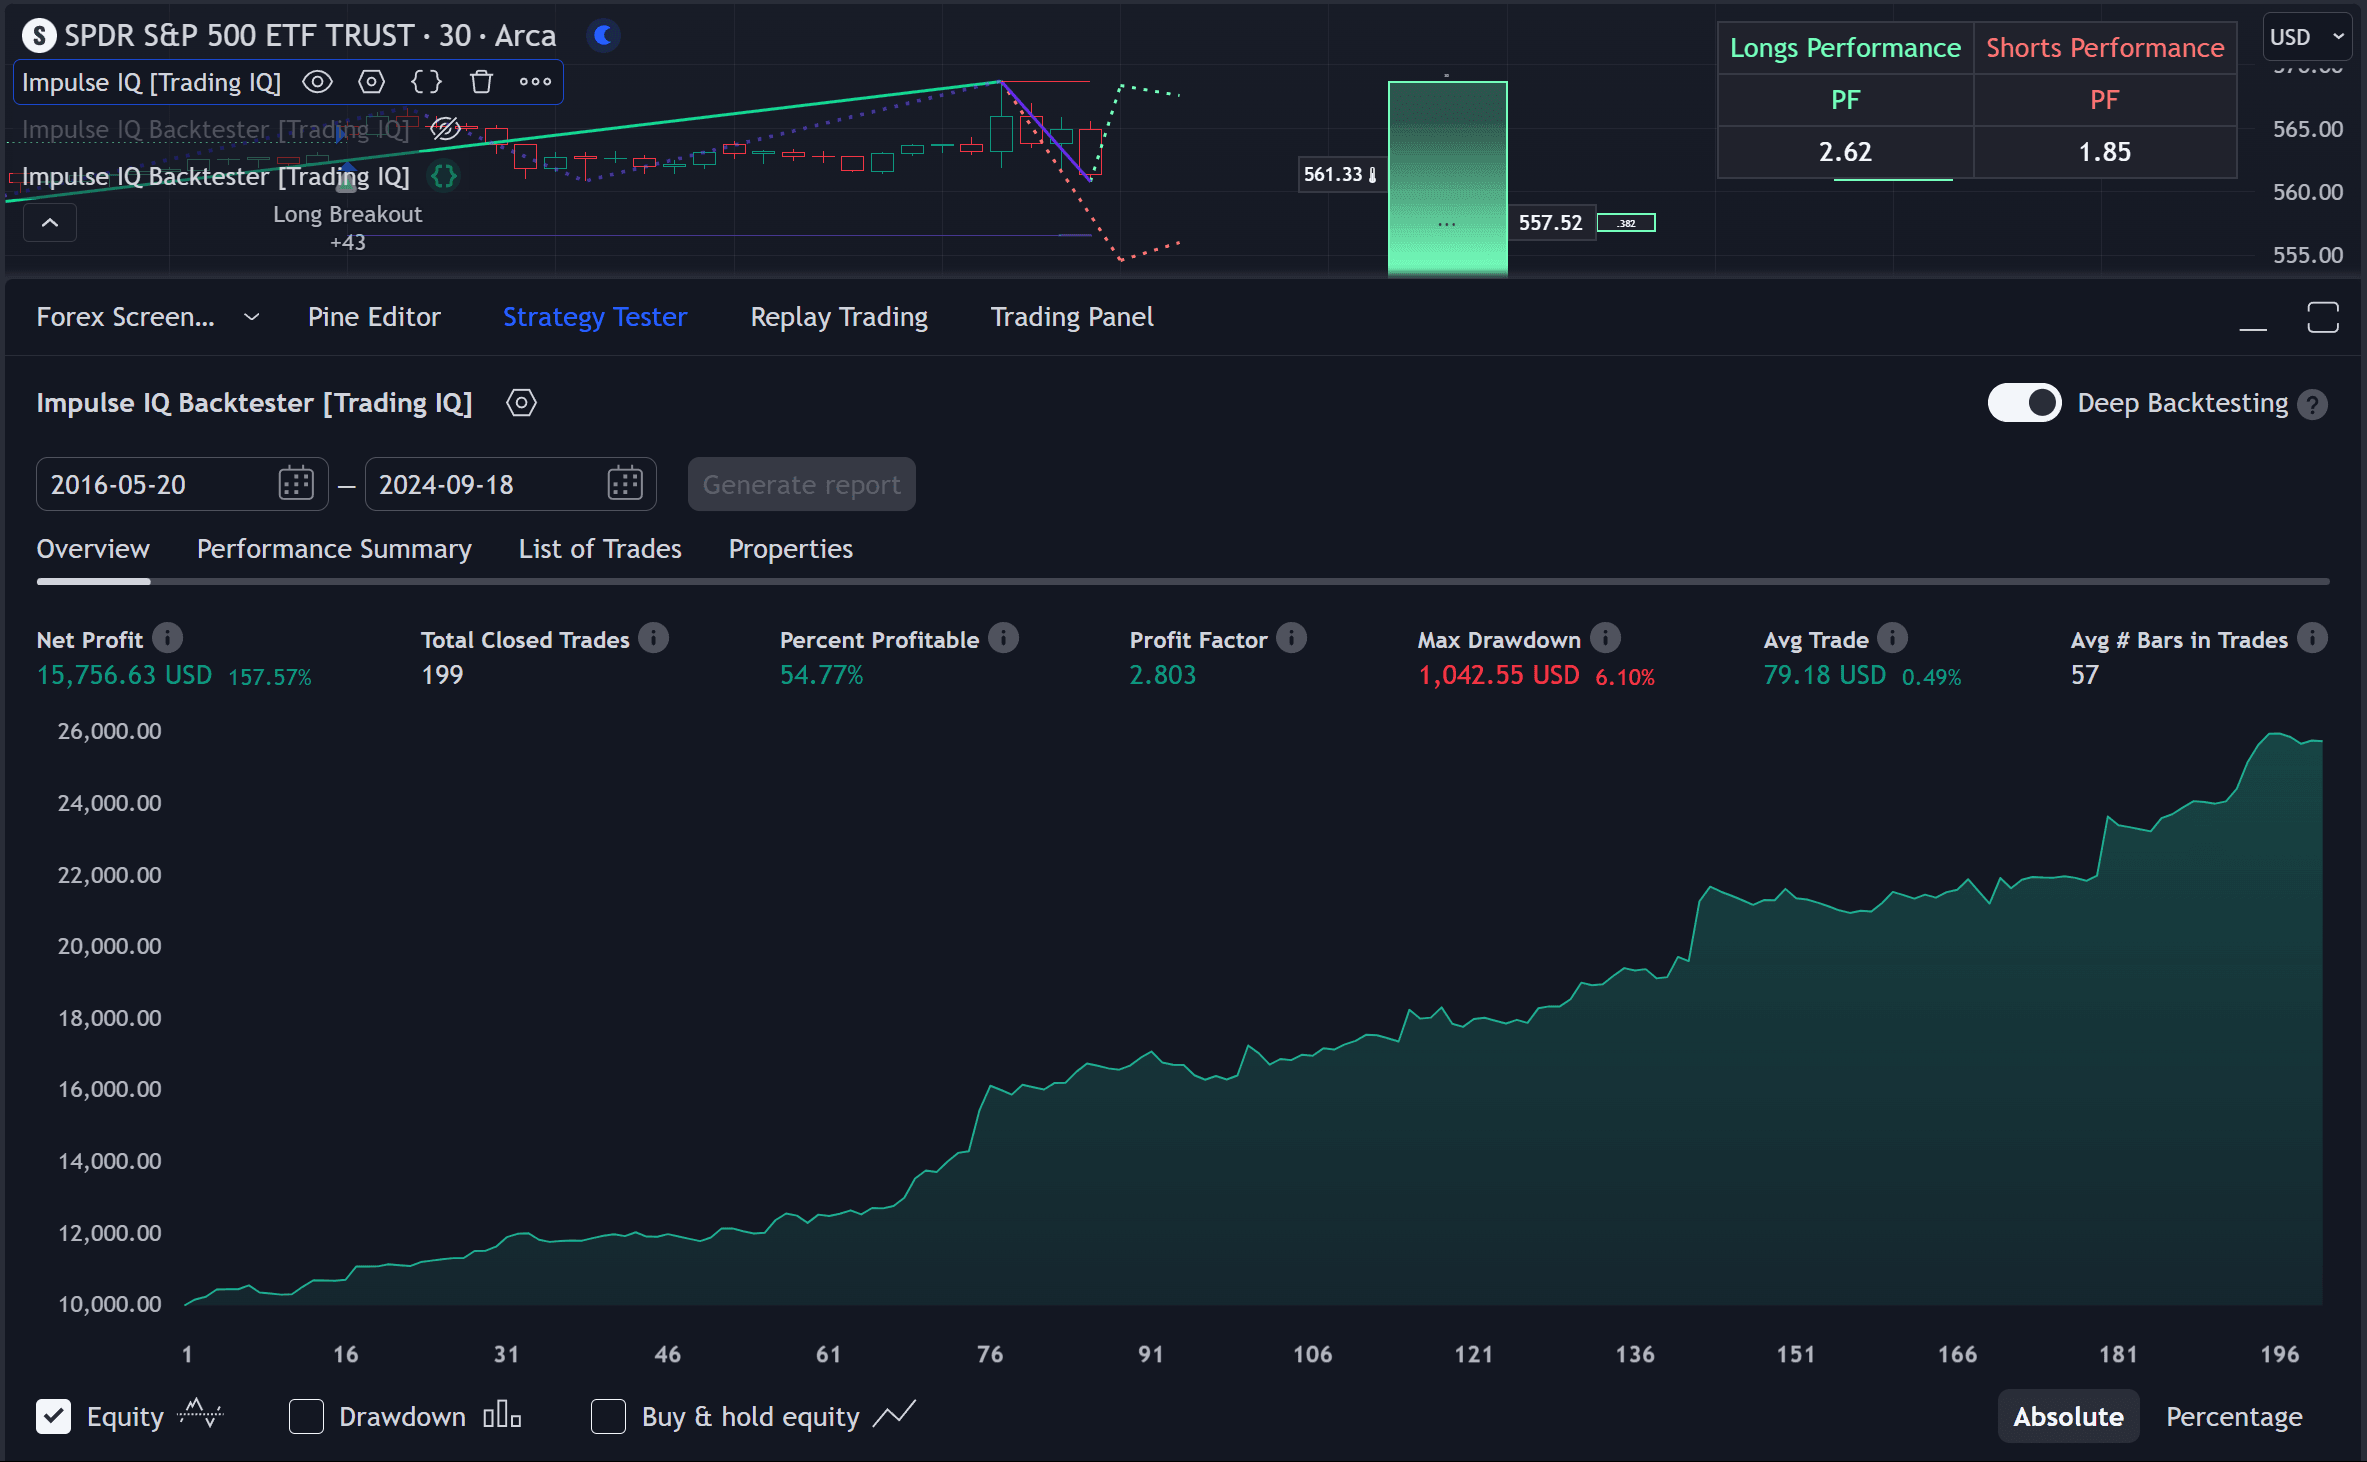Image resolution: width=2367 pixels, height=1462 pixels.
Task: Show info for Avg # Bars in Trades
Action: 2312,638
